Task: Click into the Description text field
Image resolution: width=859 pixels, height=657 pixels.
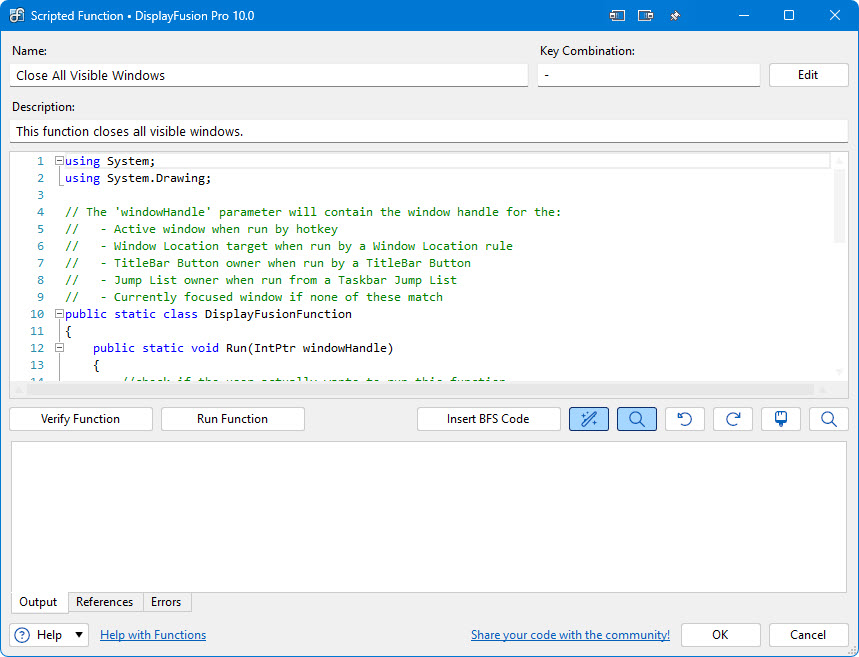Action: (430, 131)
